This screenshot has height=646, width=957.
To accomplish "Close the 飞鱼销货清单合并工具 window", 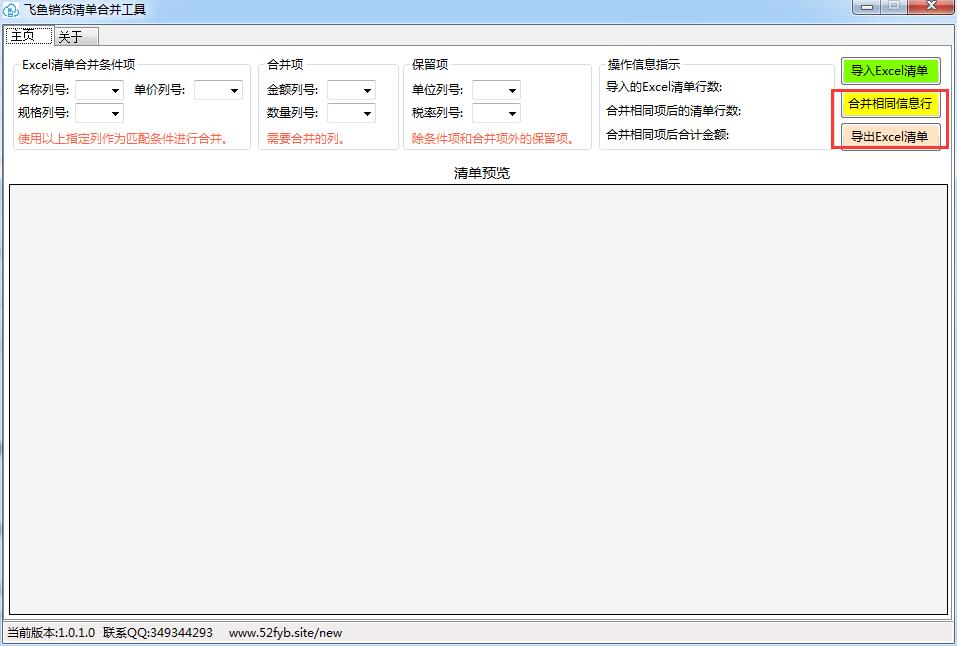I will coord(931,7).
